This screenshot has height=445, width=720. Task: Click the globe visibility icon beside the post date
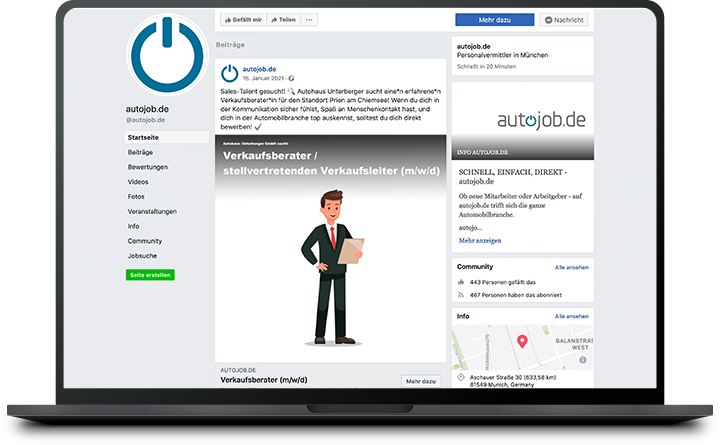click(x=291, y=79)
